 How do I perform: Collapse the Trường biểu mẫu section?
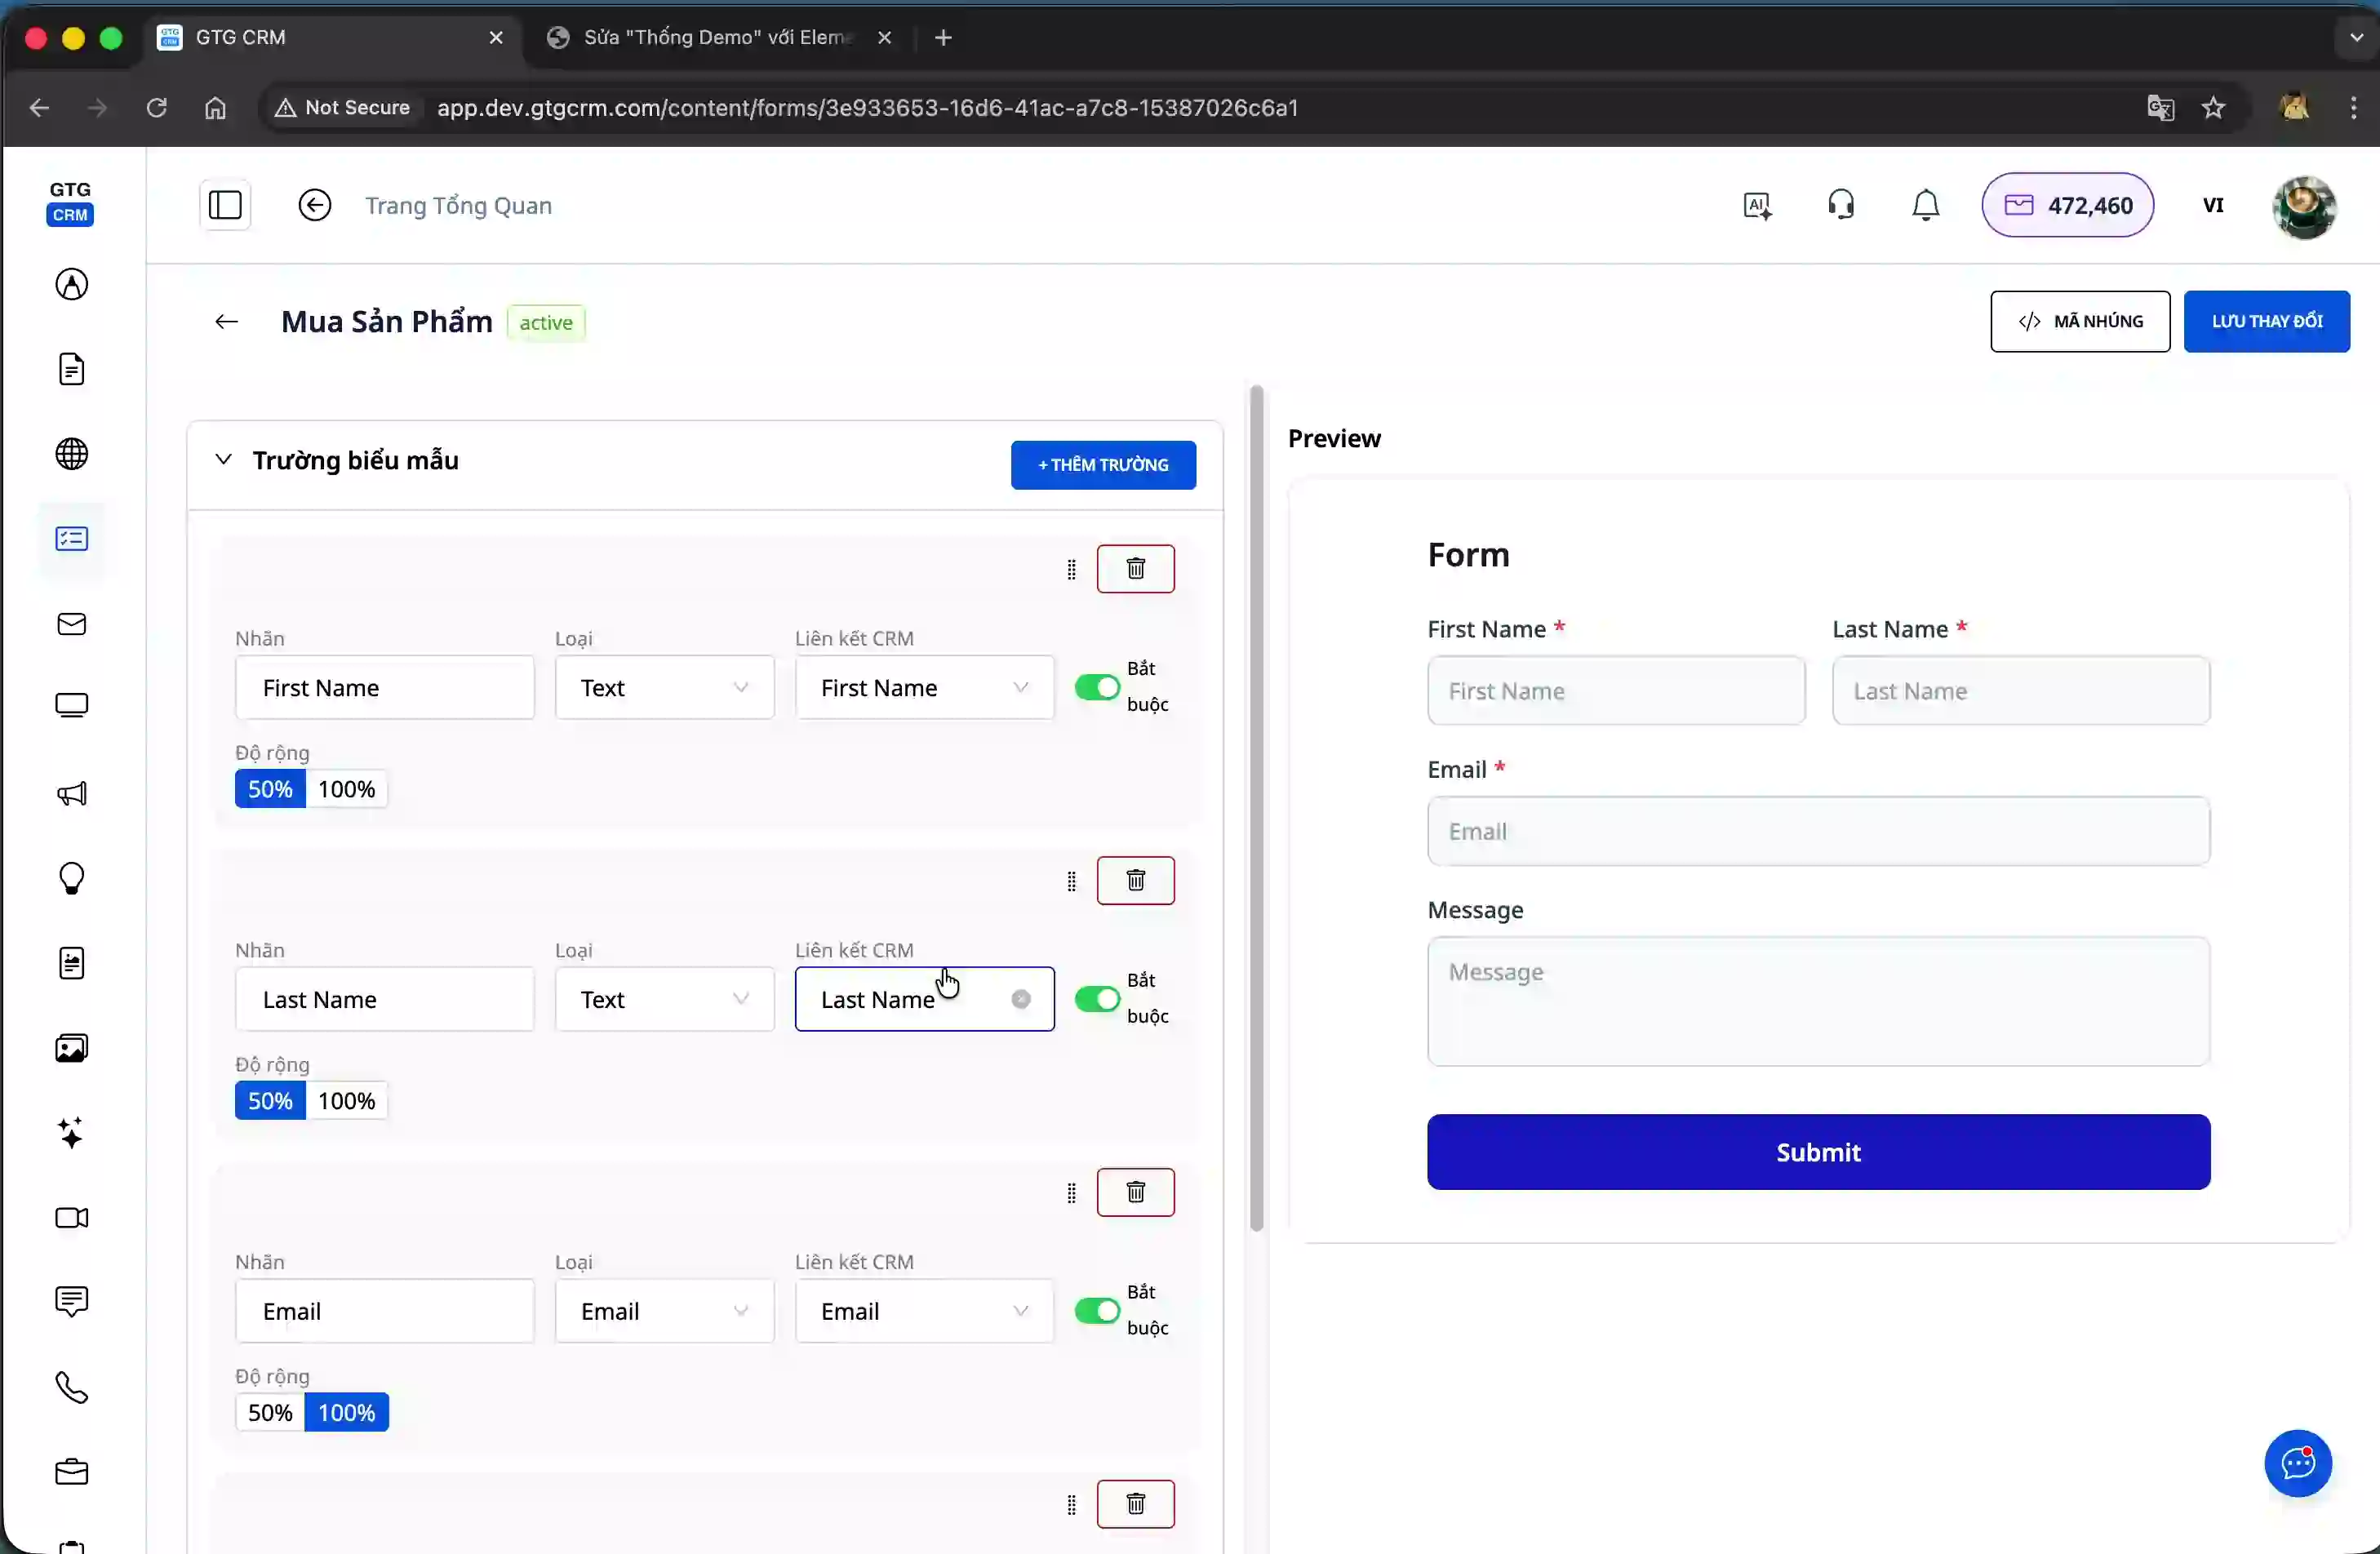[x=223, y=460]
